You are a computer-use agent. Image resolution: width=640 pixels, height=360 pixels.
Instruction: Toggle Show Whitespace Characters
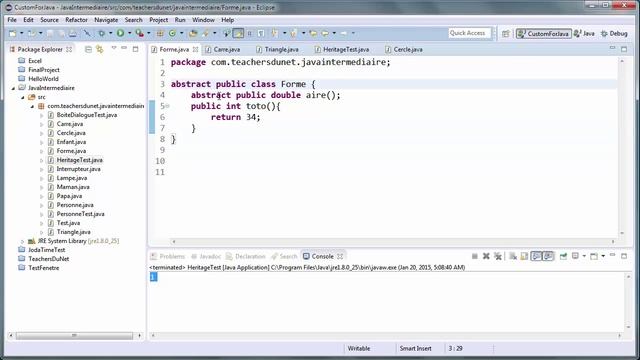click(x=261, y=33)
